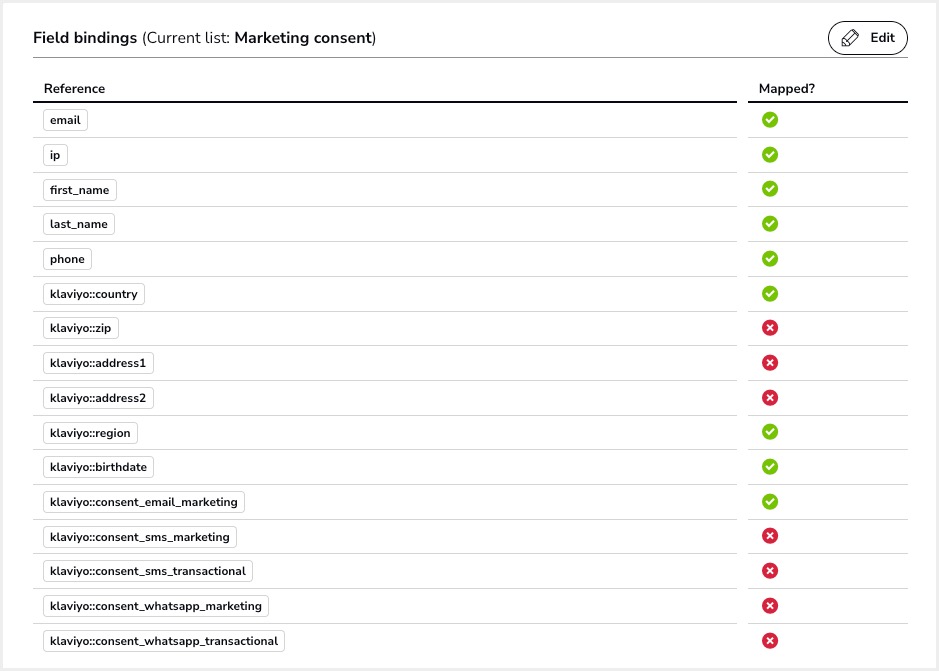This screenshot has height=671, width=939.
Task: Select the klaviyo::consent_sms_transactional tag
Action: coord(148,571)
